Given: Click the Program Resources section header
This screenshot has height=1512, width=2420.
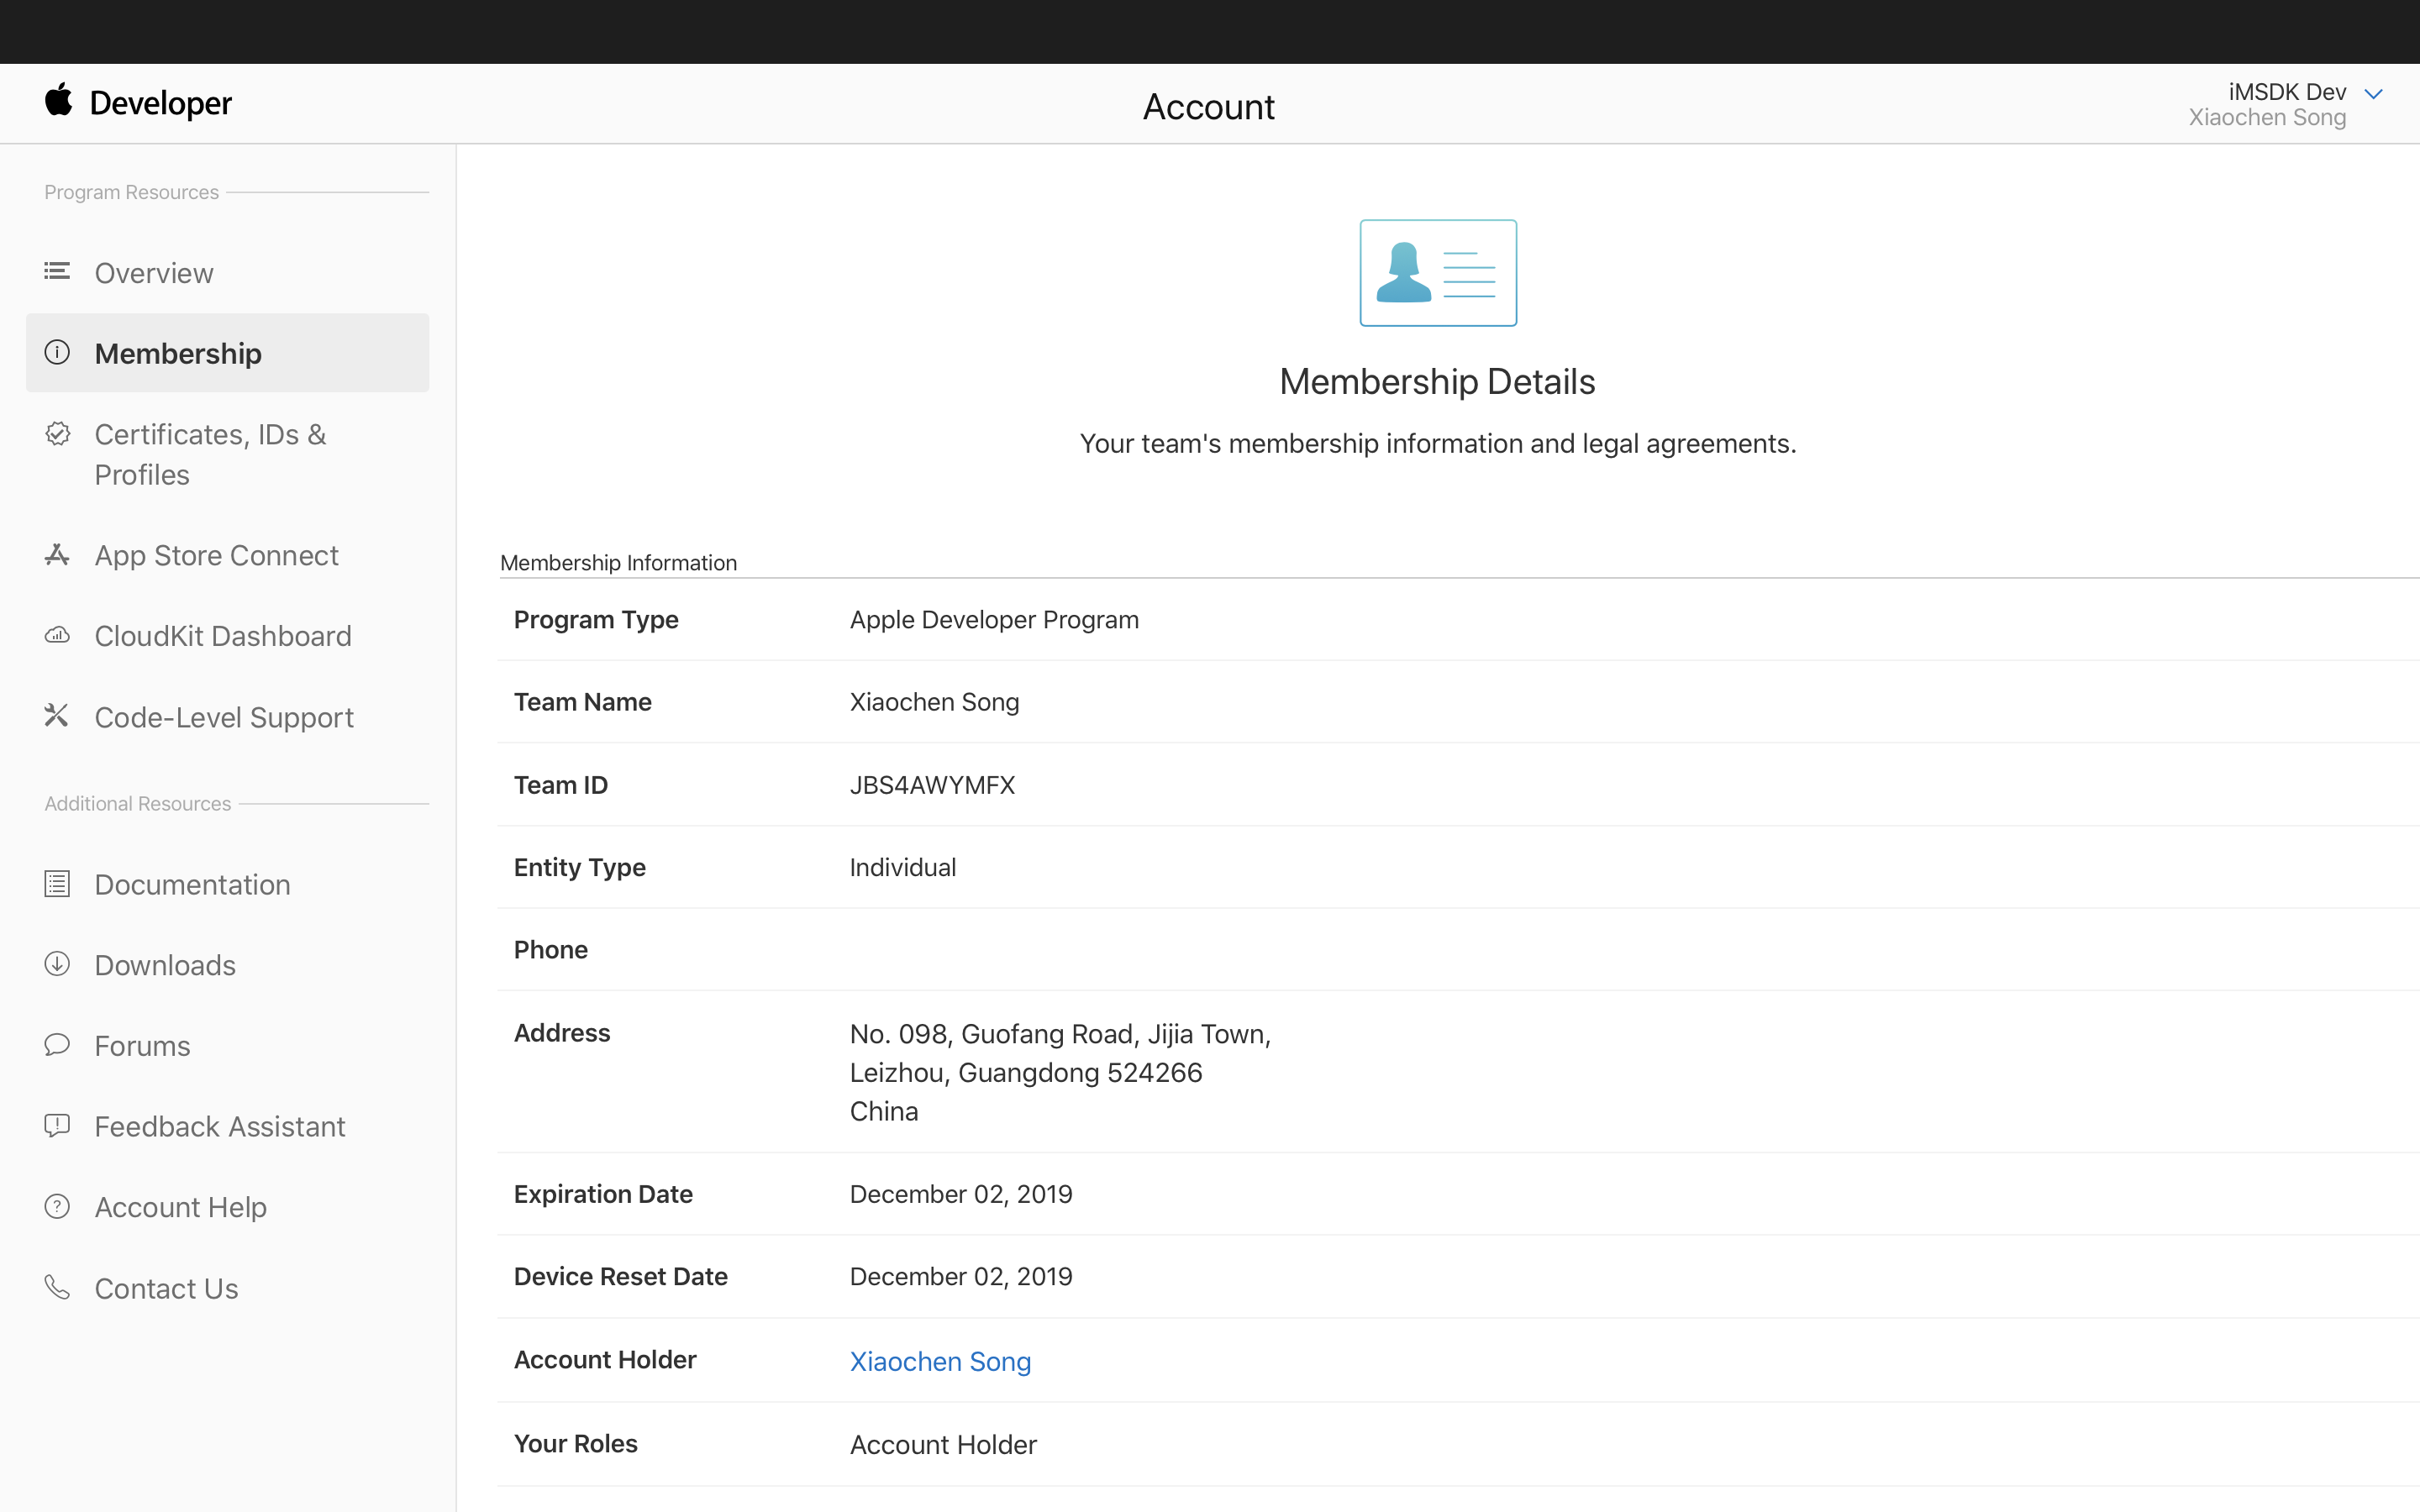Looking at the screenshot, I should 131,192.
